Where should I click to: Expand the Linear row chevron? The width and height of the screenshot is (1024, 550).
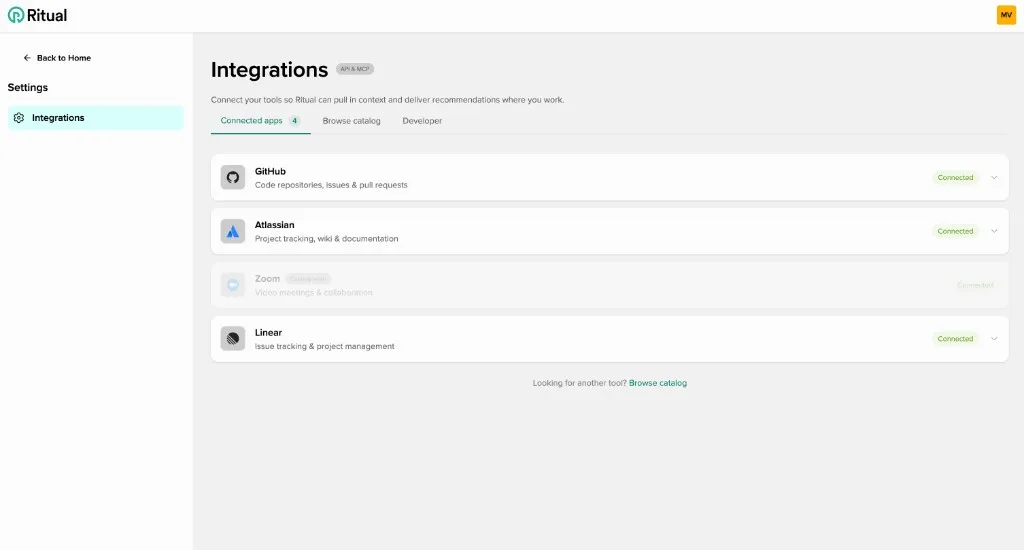tap(994, 338)
